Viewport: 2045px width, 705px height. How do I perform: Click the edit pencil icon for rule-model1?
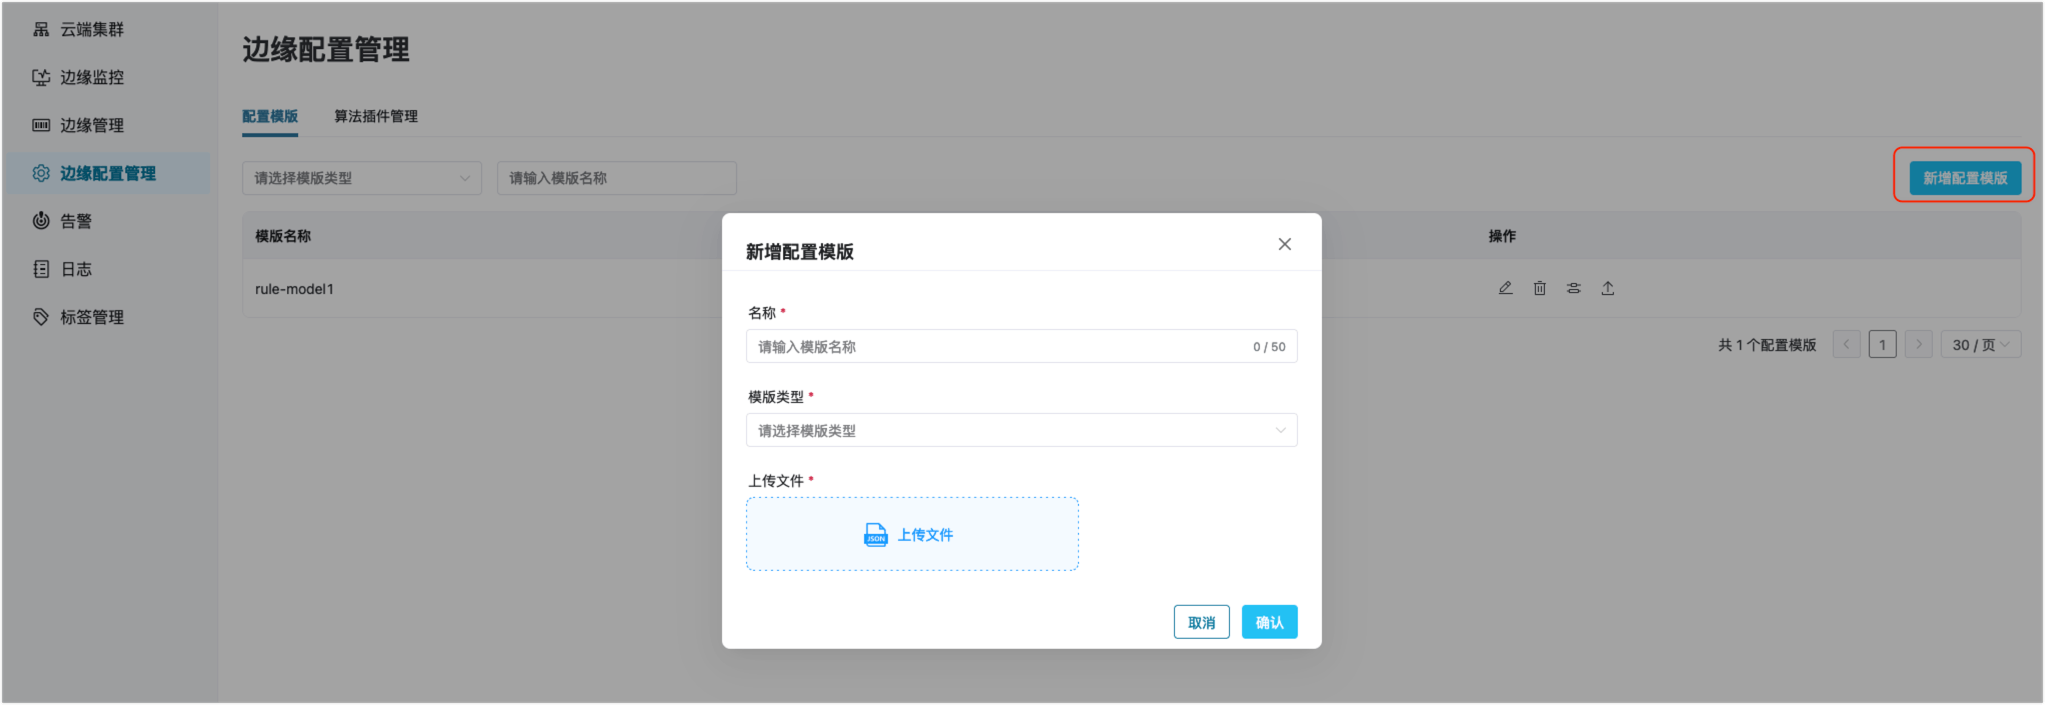[x=1505, y=288]
